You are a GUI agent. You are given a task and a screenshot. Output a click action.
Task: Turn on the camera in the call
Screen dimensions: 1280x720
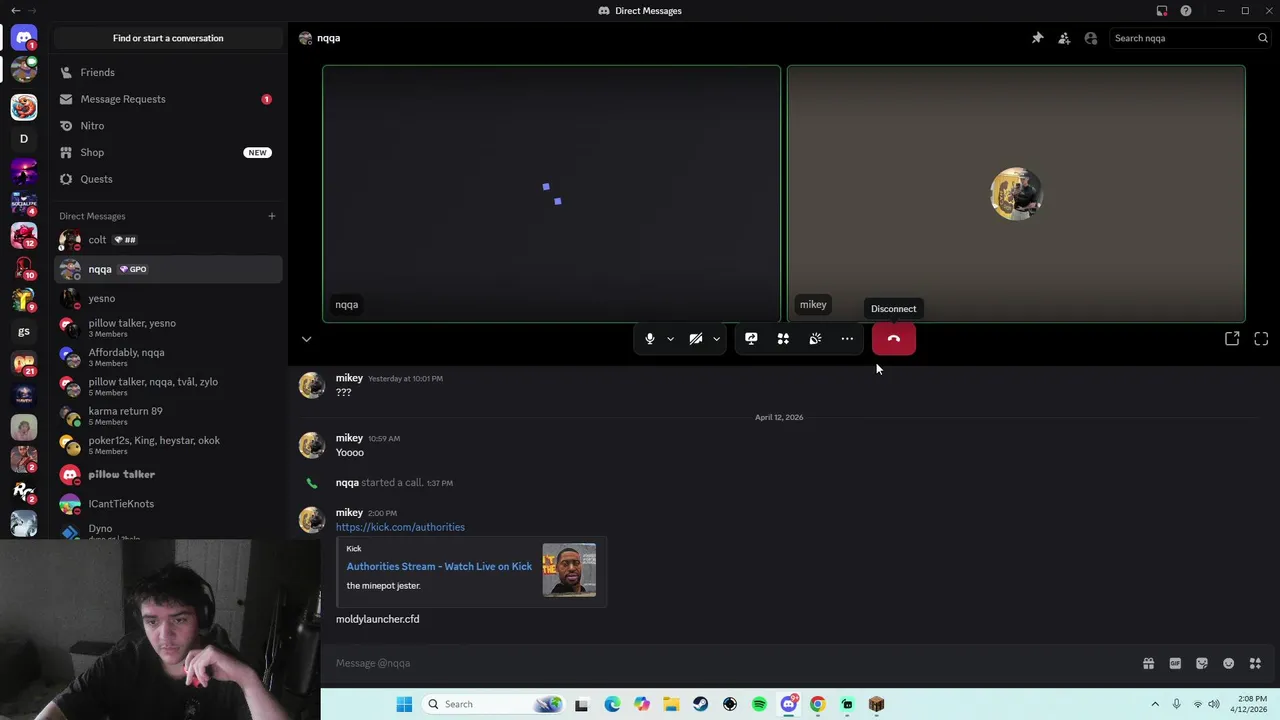(696, 339)
